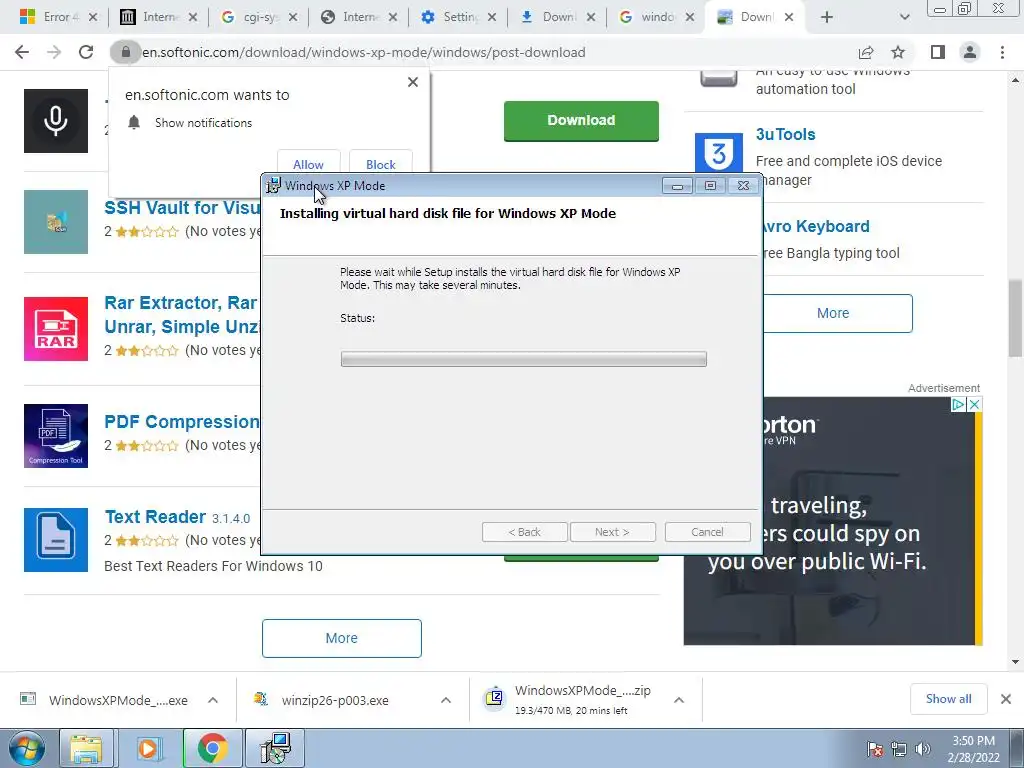Open Text Reader title link
Viewport: 1024px width, 768px height.
[x=155, y=517]
